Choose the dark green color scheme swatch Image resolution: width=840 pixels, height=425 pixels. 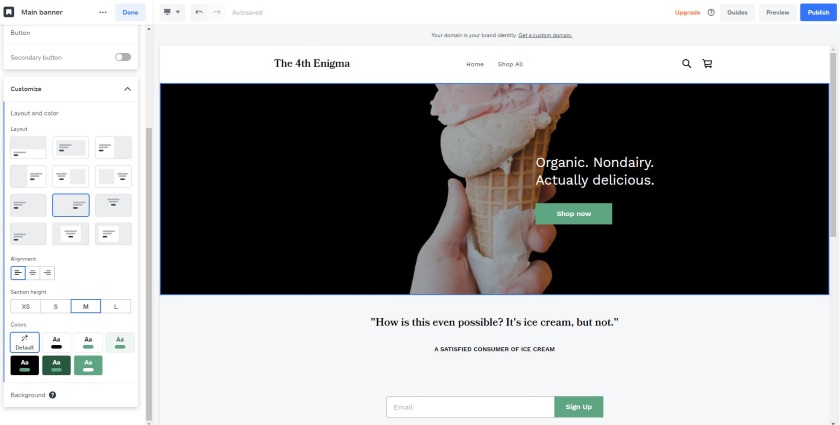(x=56, y=365)
